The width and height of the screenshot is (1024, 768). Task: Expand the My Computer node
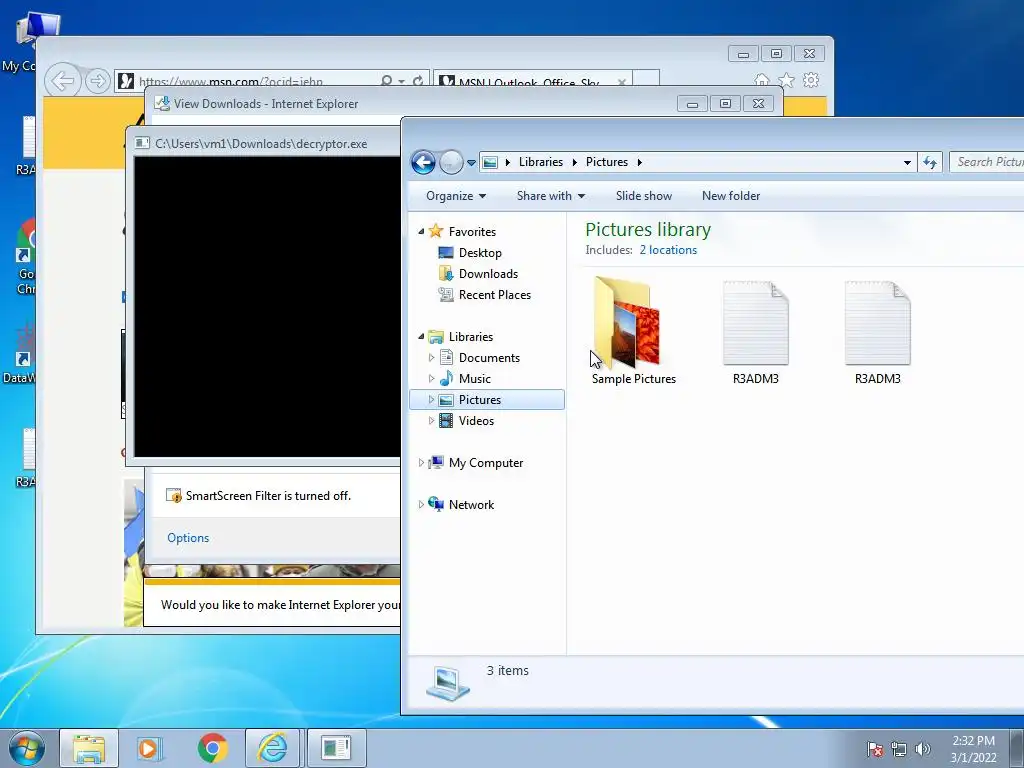pos(421,463)
